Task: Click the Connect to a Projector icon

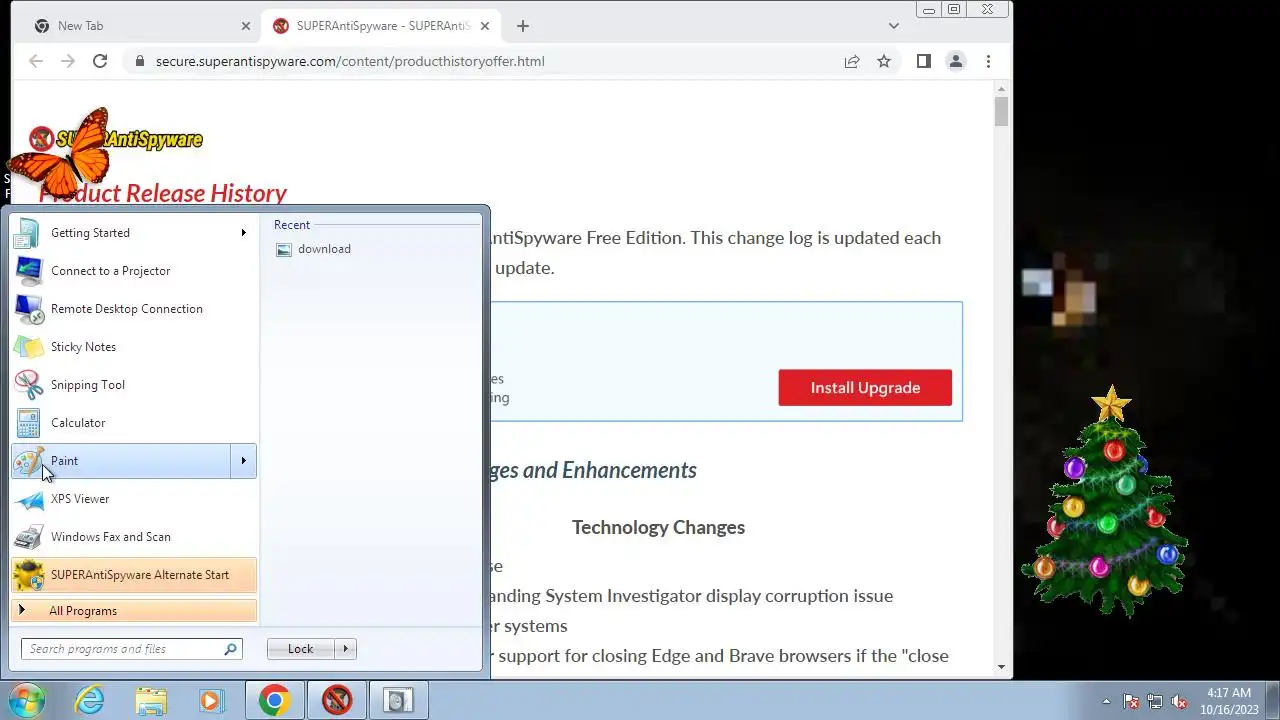Action: tap(28, 271)
